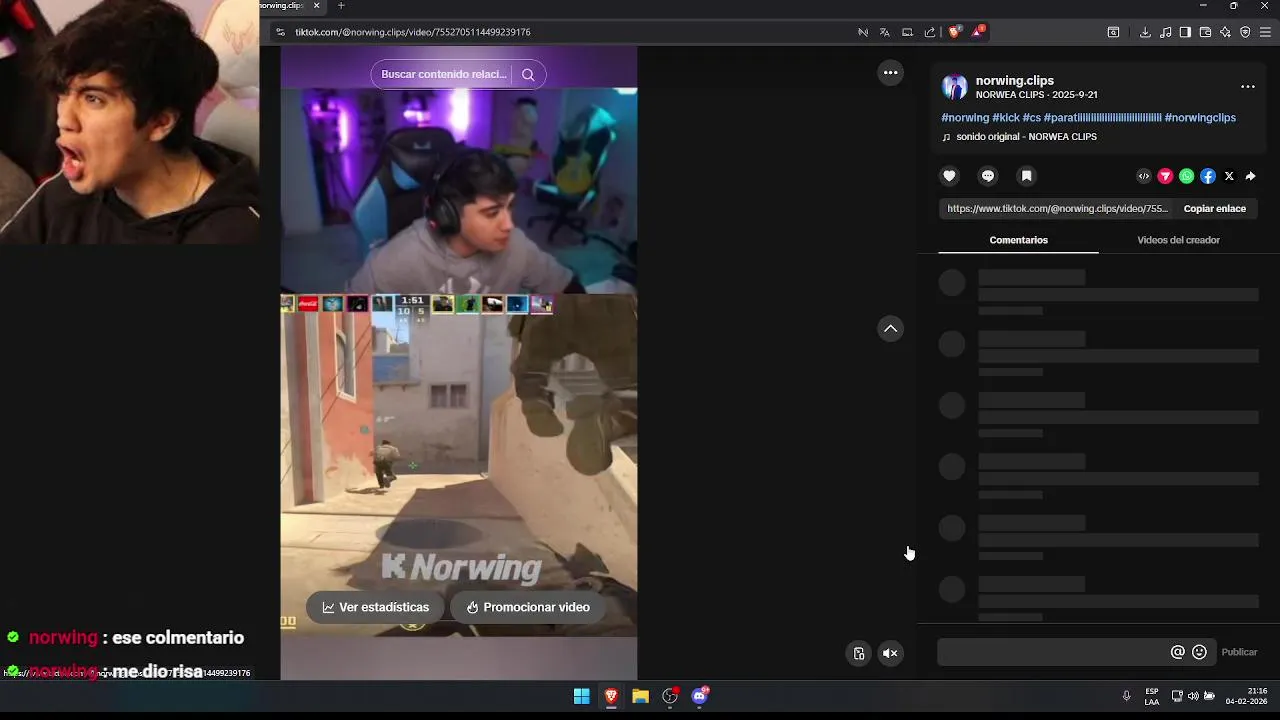Open site settings icon in address bar
The width and height of the screenshot is (1280, 720).
[x=280, y=32]
